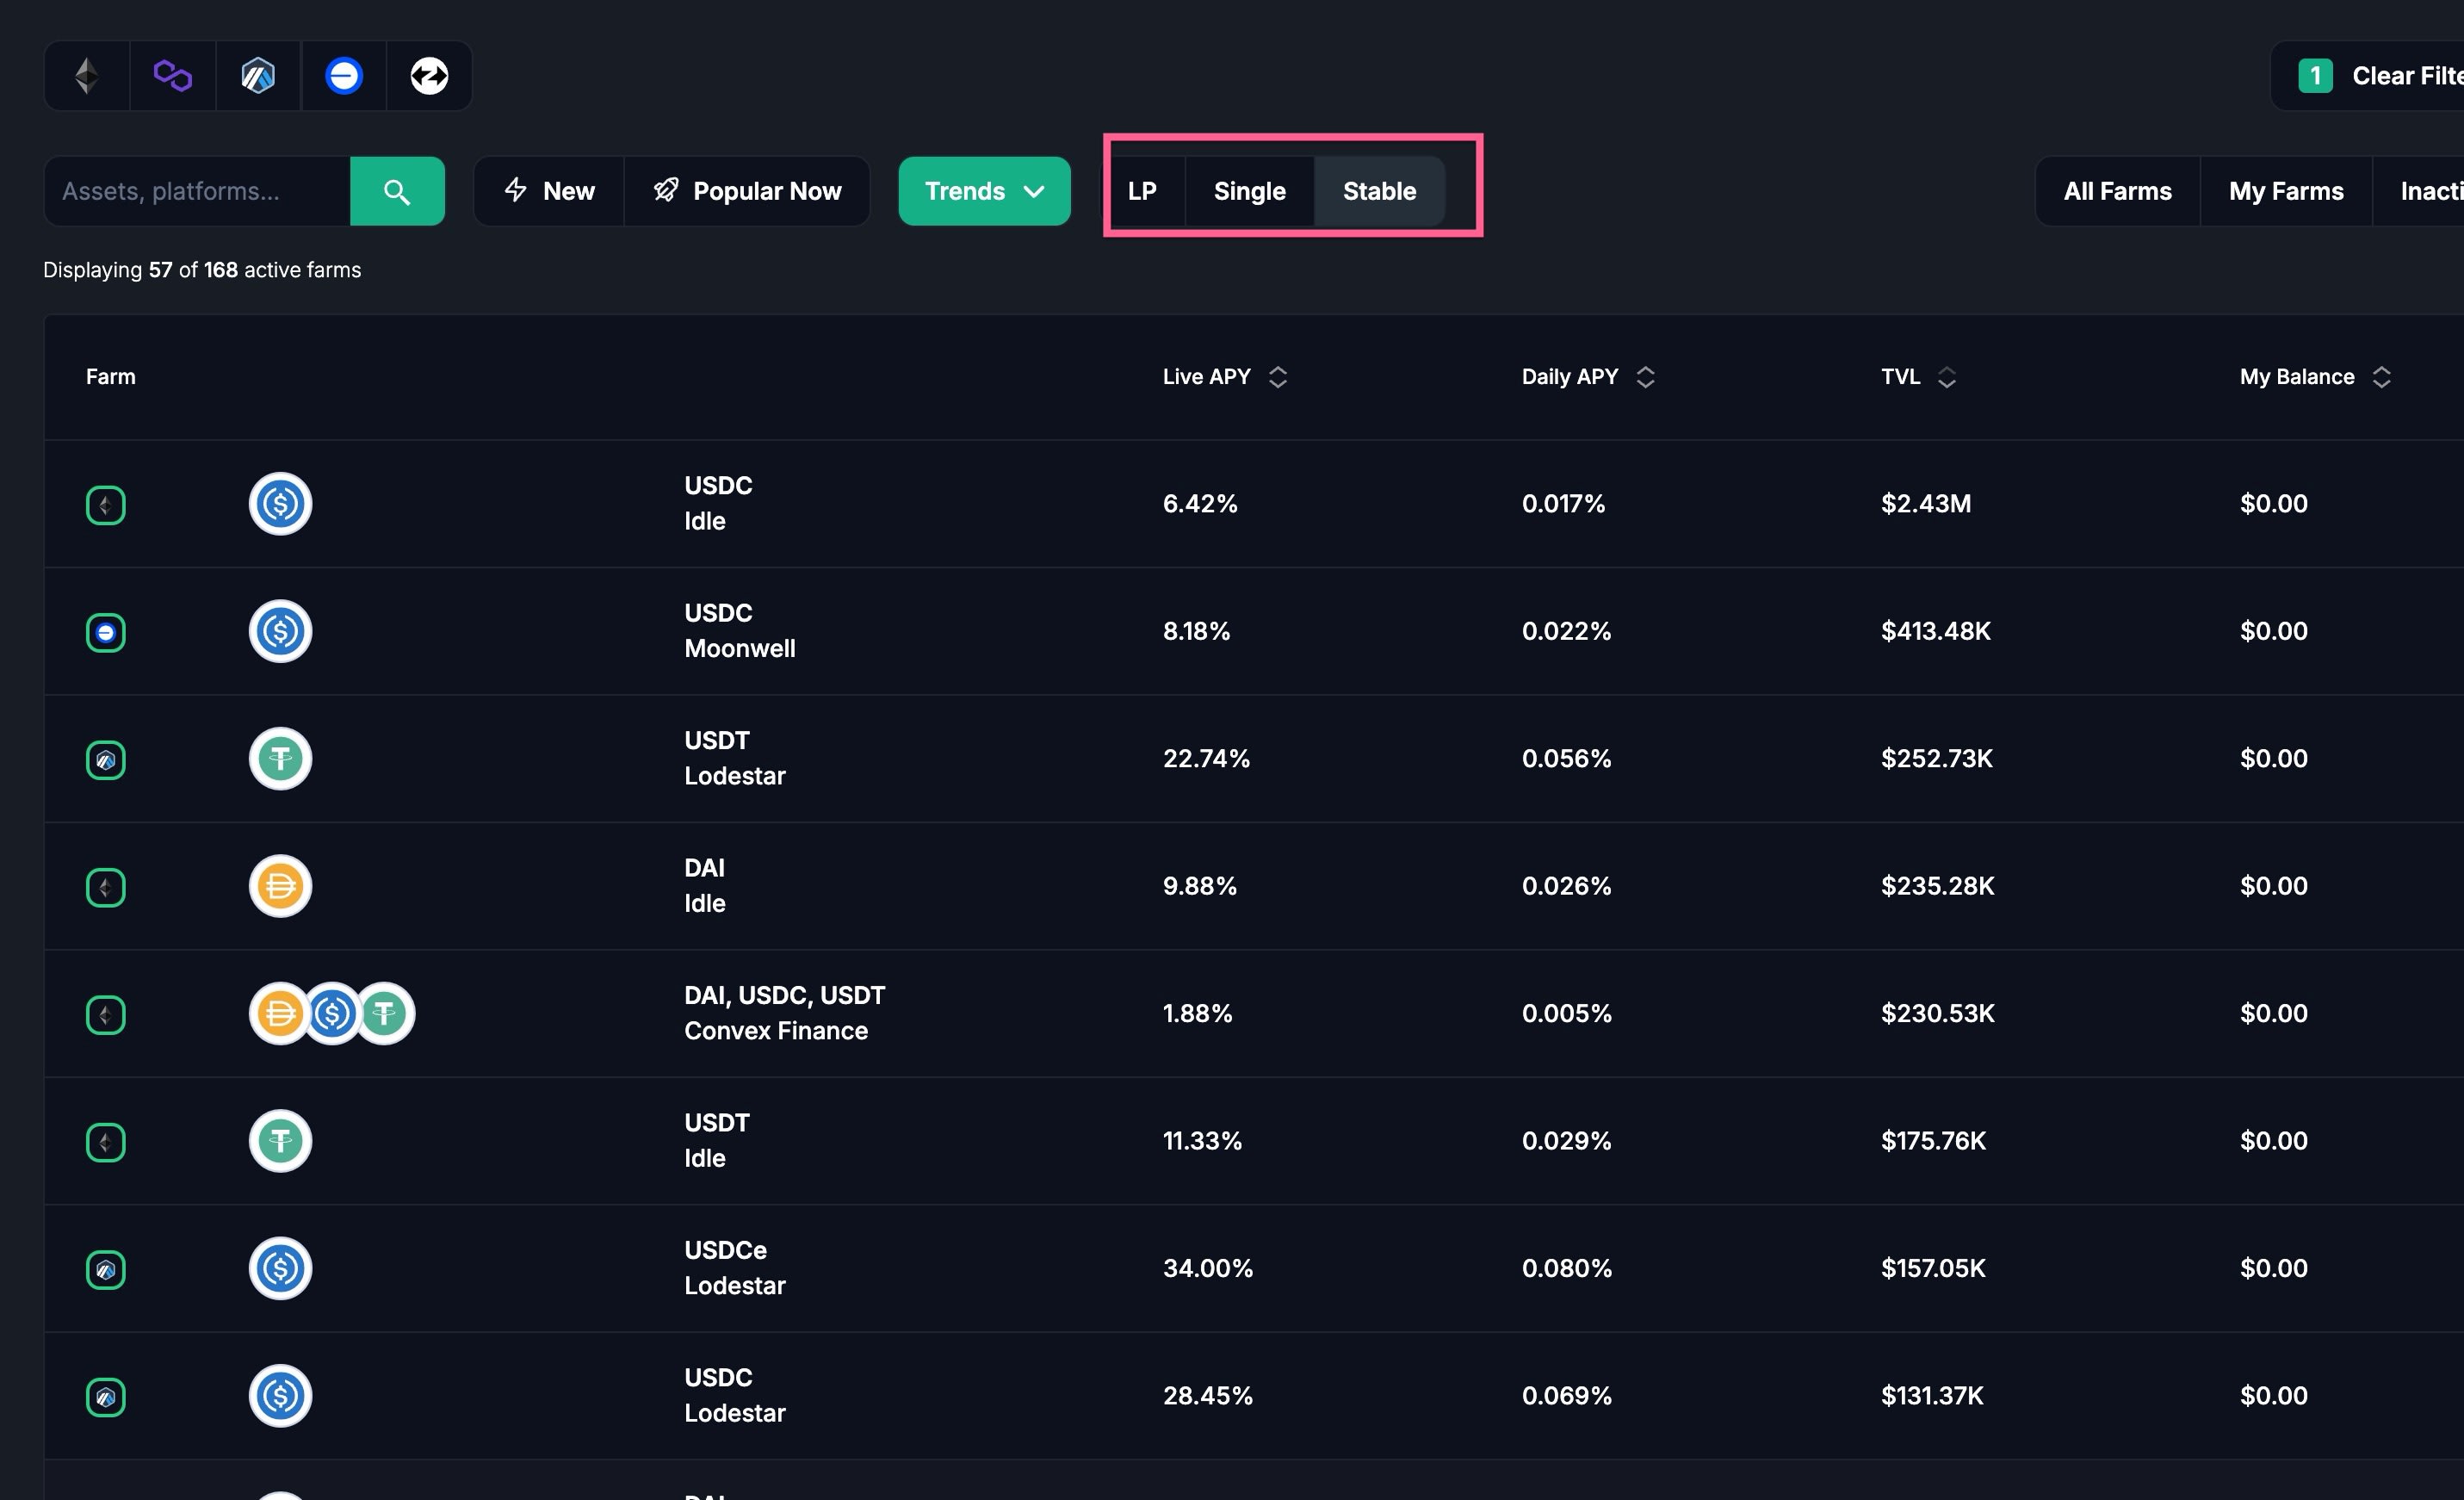The width and height of the screenshot is (2464, 1500).
Task: Click the USDT token icon in USDT Lodestar row
Action: (280, 759)
